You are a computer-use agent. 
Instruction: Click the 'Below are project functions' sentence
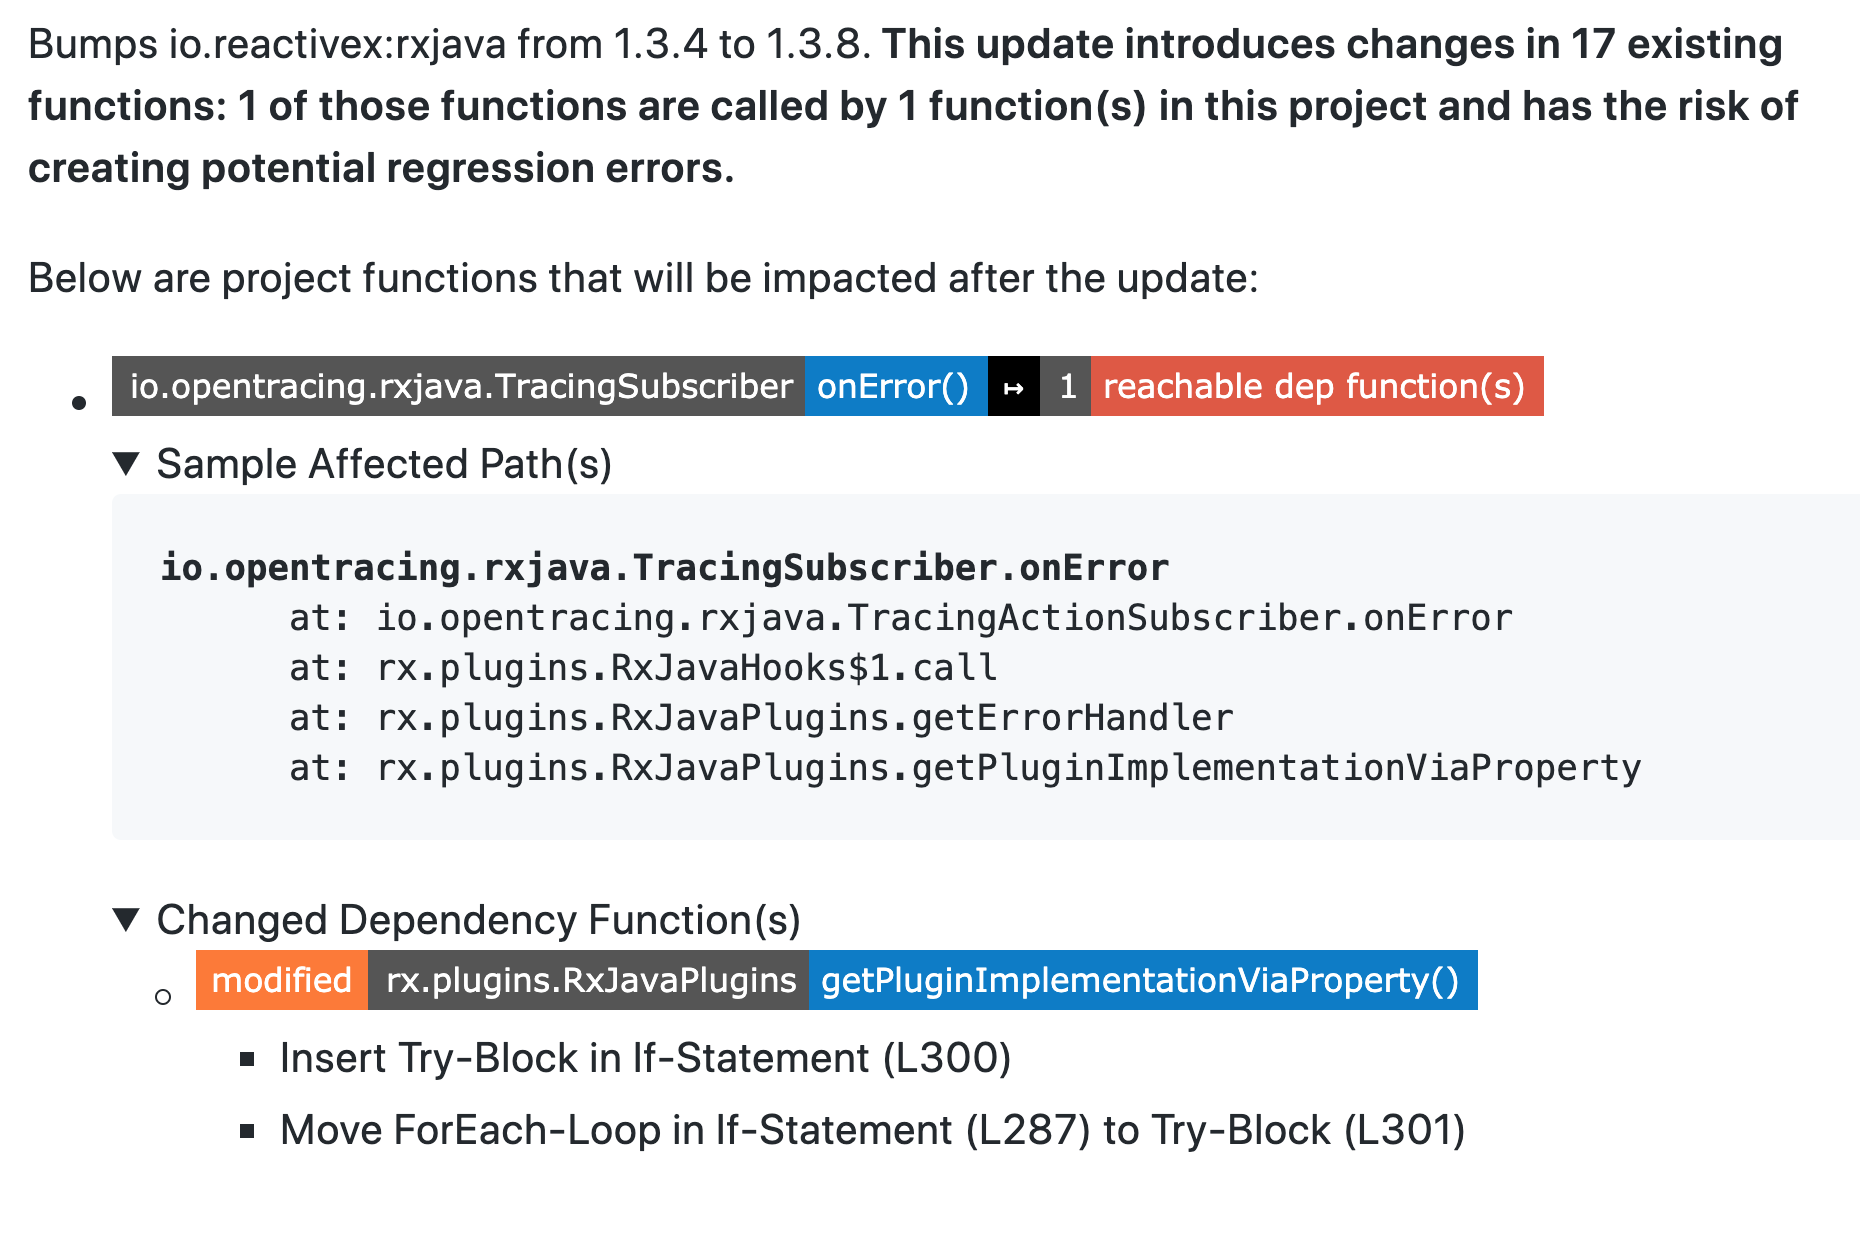pyautogui.click(x=643, y=278)
